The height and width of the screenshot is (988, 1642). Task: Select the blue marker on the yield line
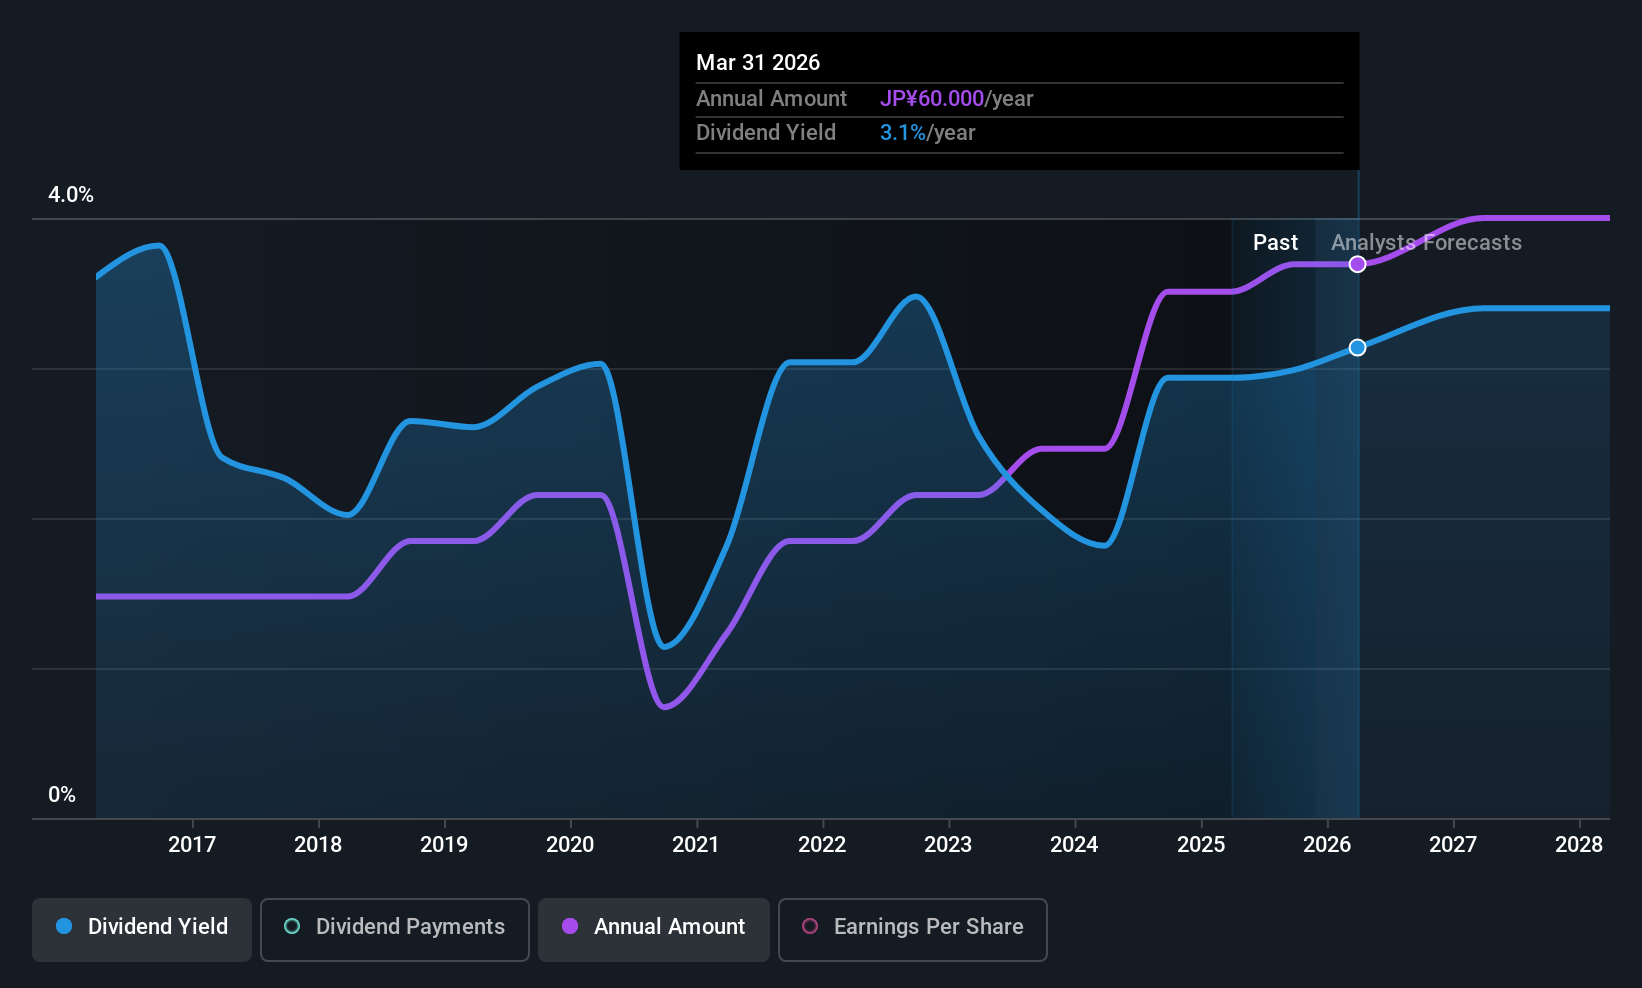tap(1357, 347)
